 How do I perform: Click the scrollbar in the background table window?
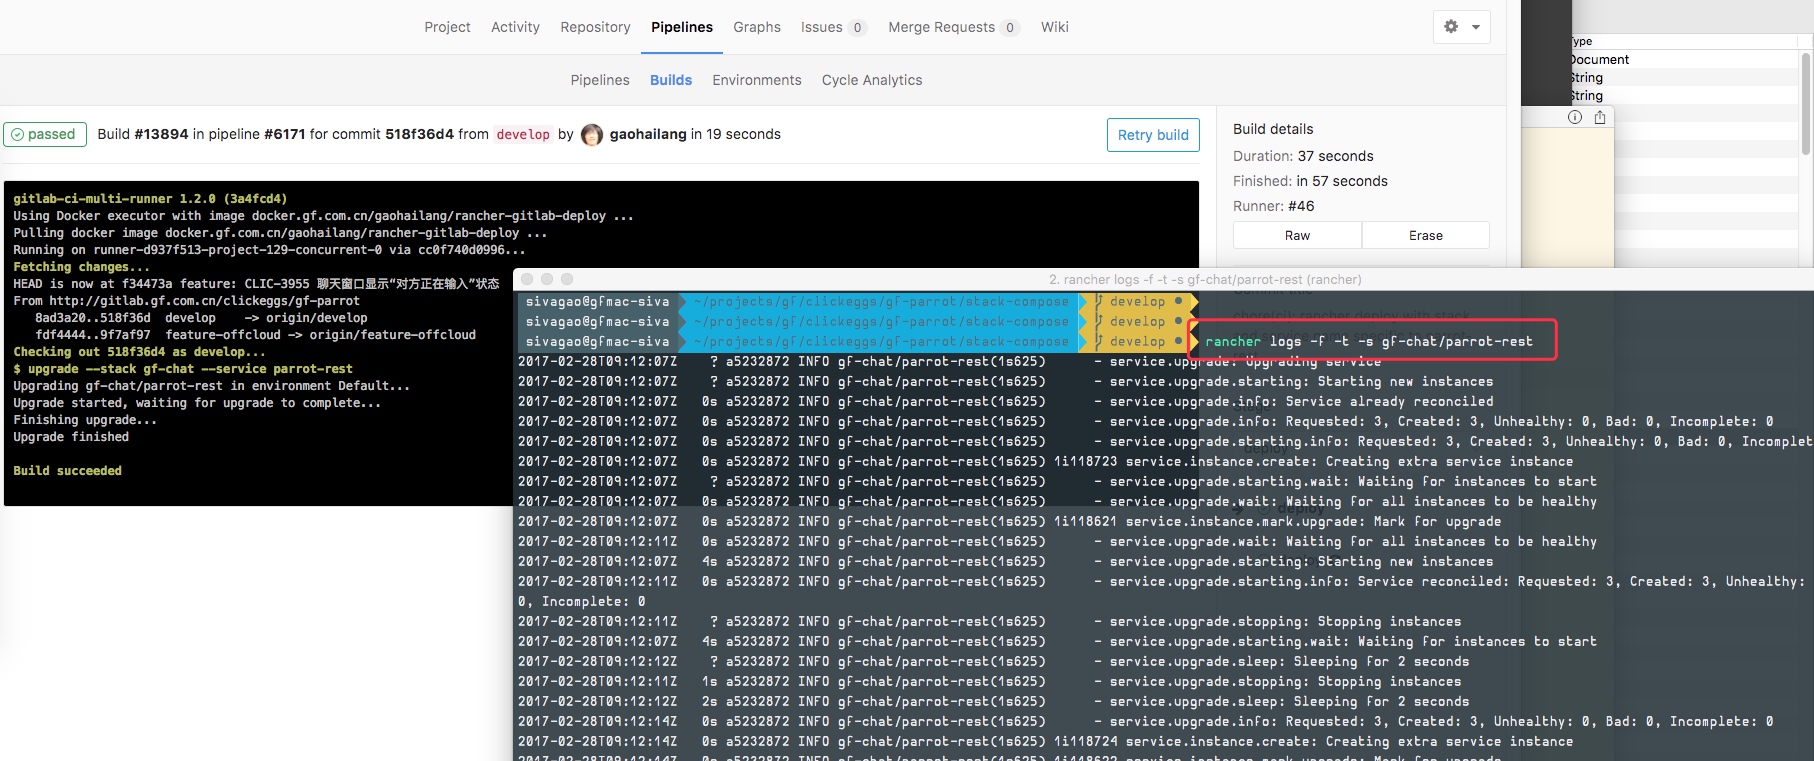[x=1806, y=104]
